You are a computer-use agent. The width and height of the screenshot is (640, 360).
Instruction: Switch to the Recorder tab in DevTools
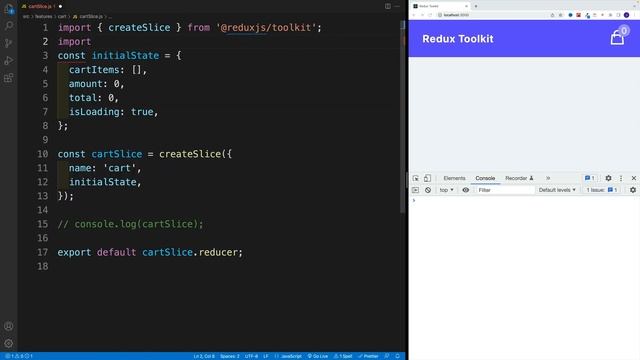click(519, 178)
